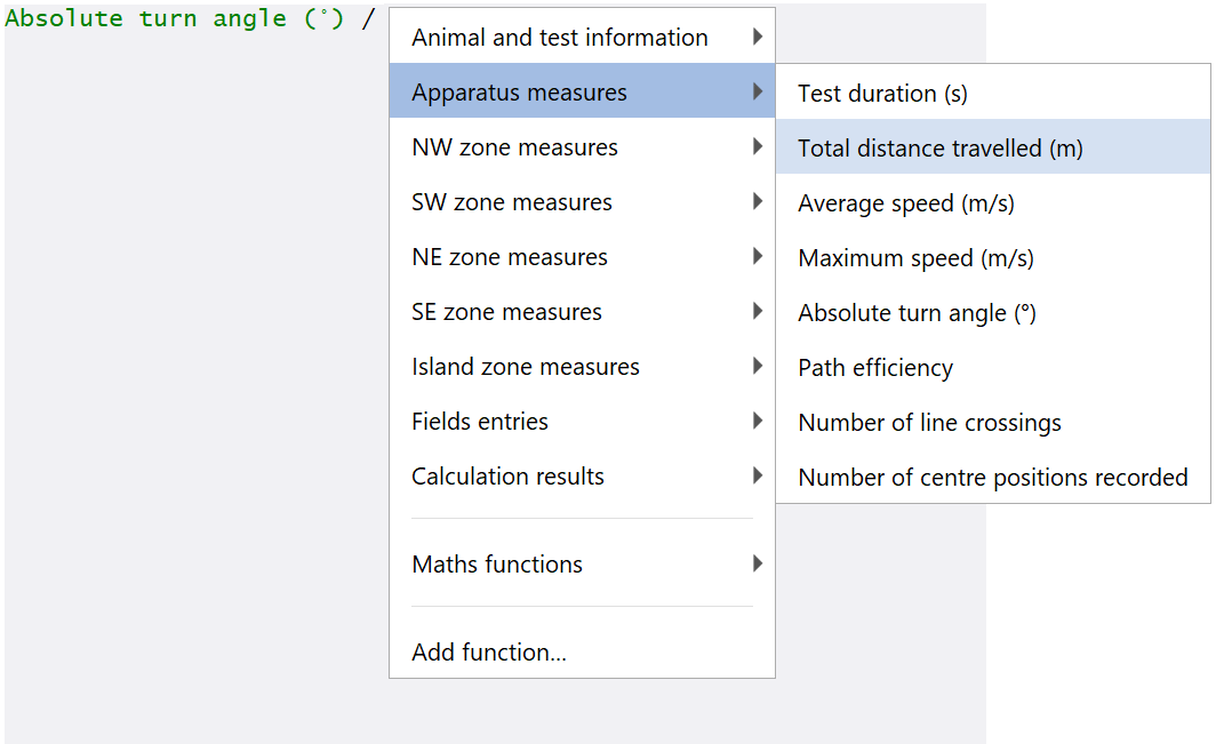Insert Number of centre positions recorded
This screenshot has height=744, width=1216.
coord(993,478)
